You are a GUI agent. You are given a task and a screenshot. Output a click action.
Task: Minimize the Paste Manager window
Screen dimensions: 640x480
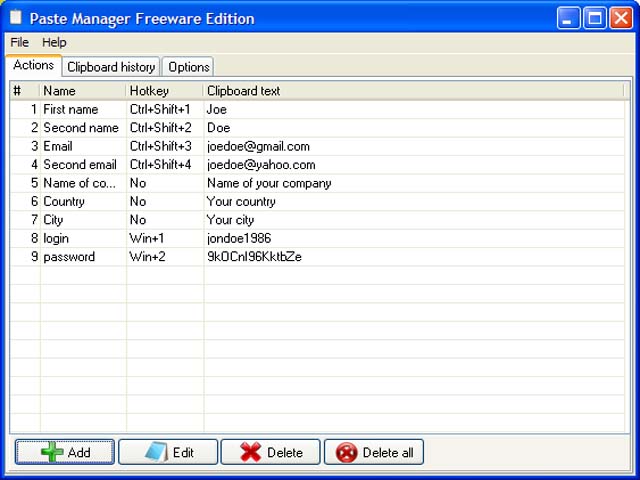pyautogui.click(x=568, y=18)
